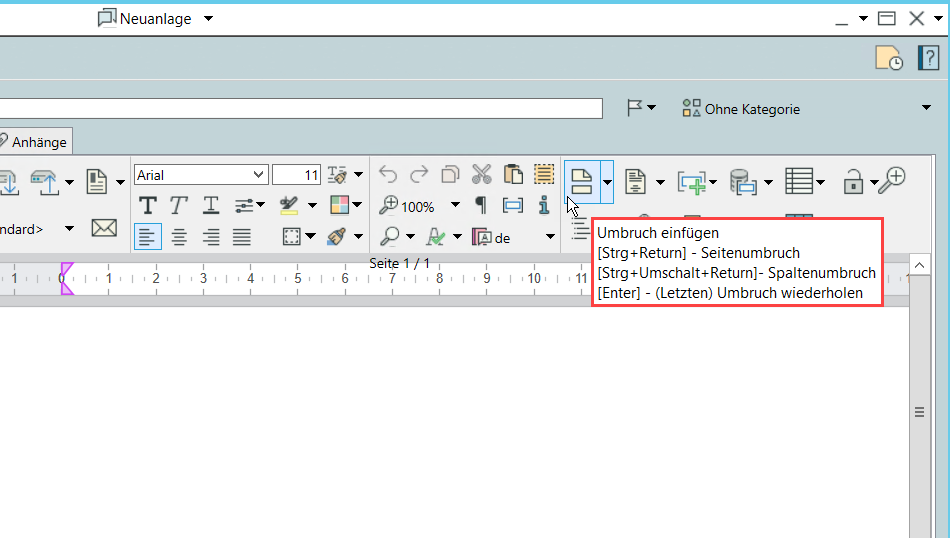This screenshot has height=538, width=950.
Task: Click the clipboard paste icon
Action: (x=513, y=175)
